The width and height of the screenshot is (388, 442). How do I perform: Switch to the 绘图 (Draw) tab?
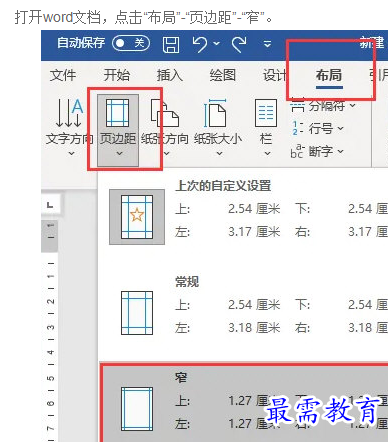(x=223, y=75)
